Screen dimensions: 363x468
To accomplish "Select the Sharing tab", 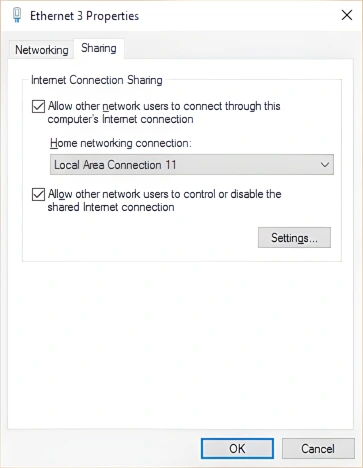I will click(99, 48).
